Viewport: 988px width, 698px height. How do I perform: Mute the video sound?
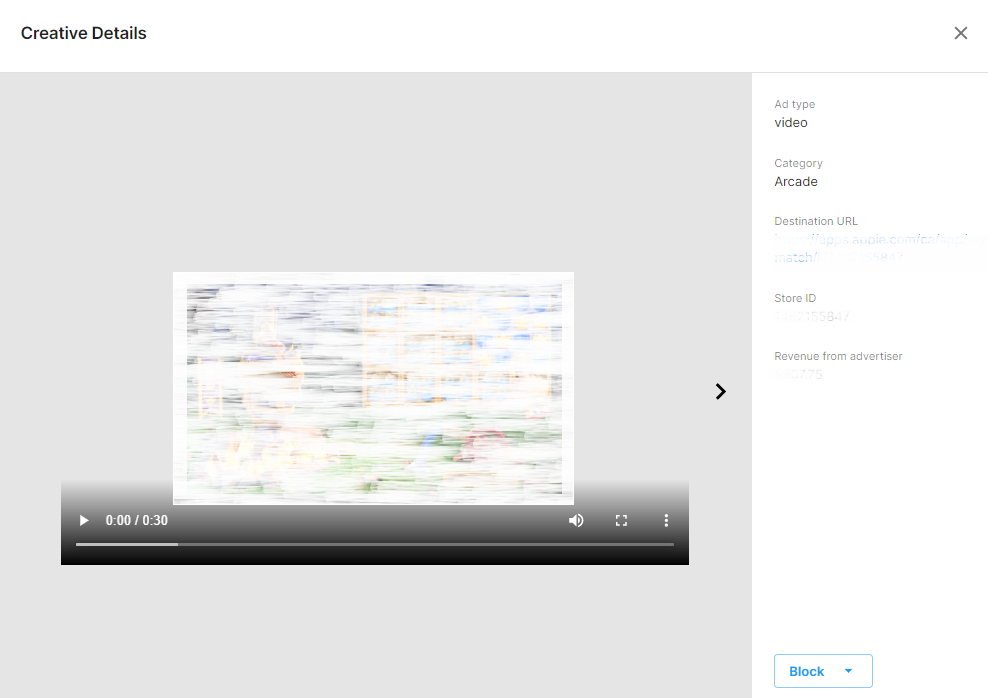[x=576, y=520]
